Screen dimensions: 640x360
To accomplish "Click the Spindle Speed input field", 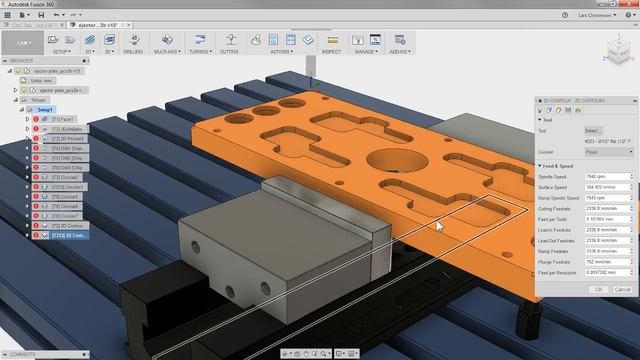I will (x=607, y=177).
